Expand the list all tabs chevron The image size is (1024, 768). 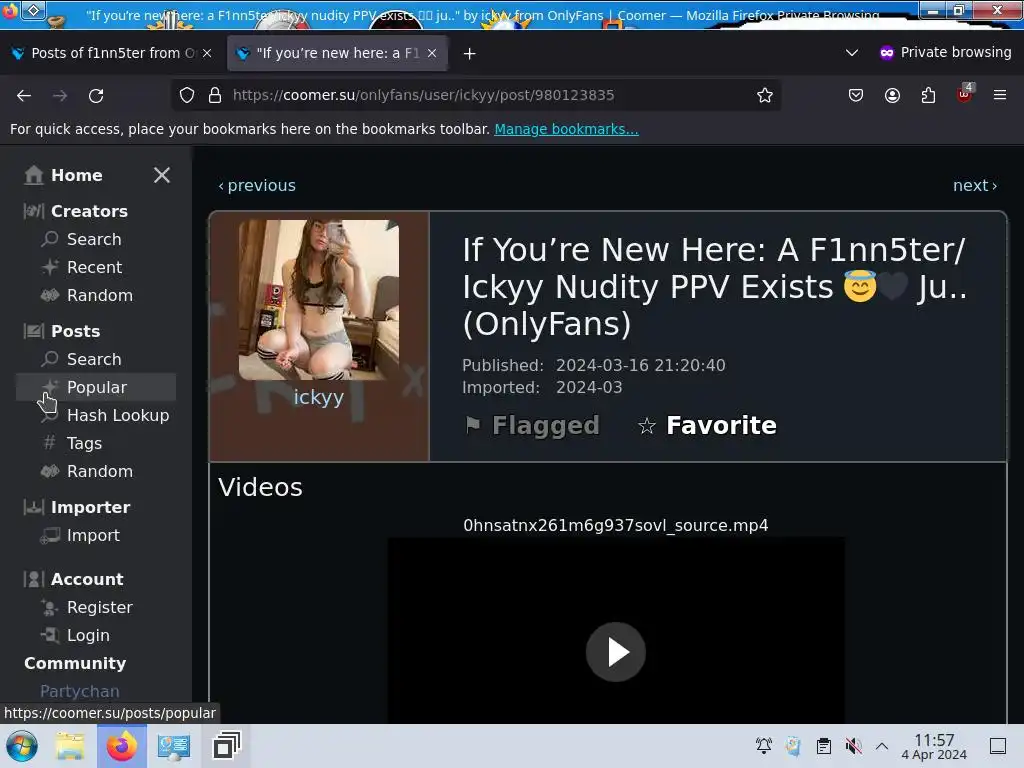coord(852,52)
